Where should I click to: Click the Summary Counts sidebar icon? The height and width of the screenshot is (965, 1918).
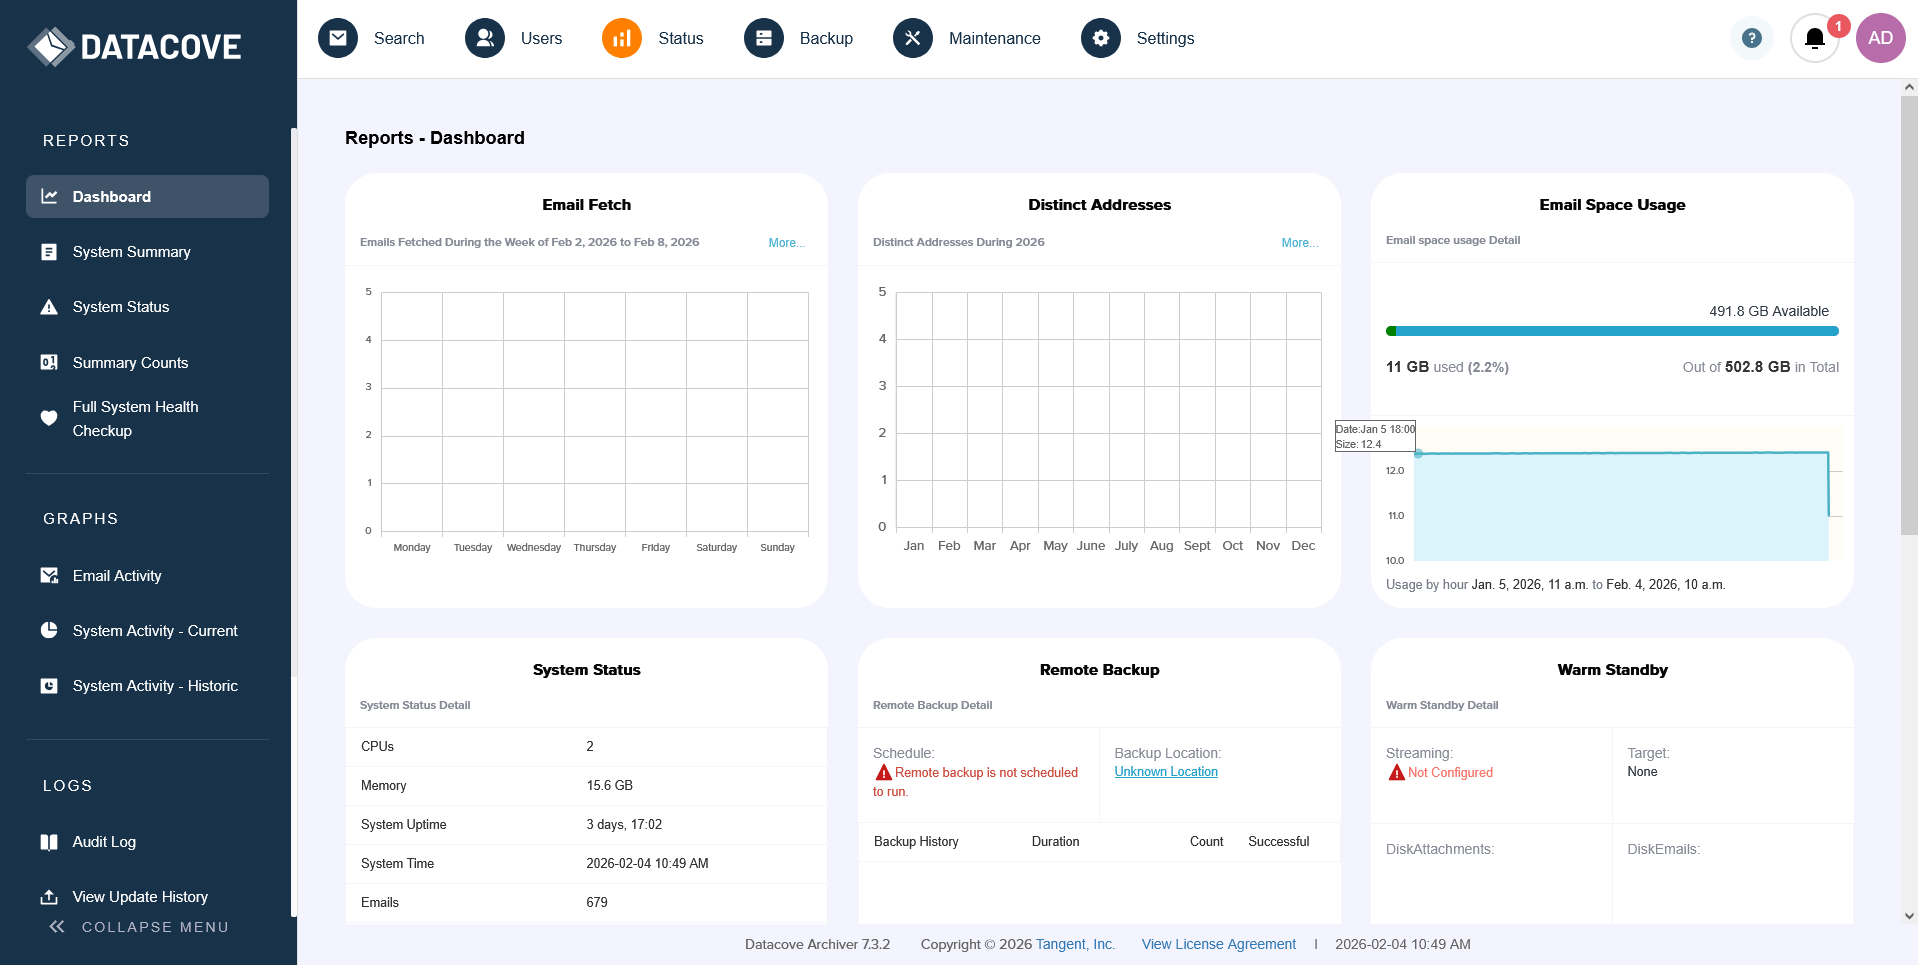49,362
